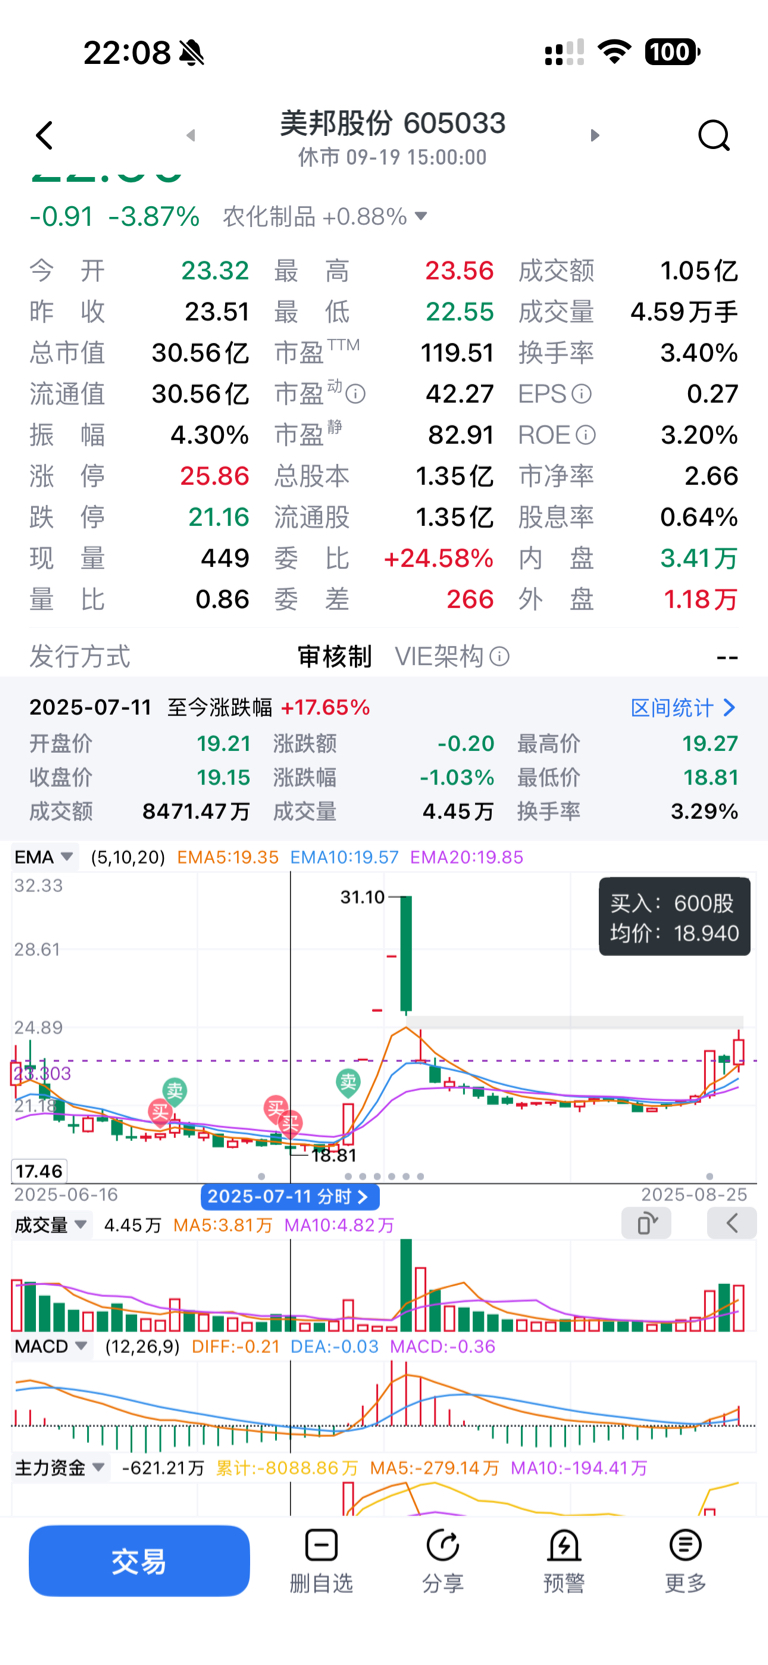The image size is (768, 1665).
Task: Tap 委比 value +24.58%
Action: click(438, 558)
